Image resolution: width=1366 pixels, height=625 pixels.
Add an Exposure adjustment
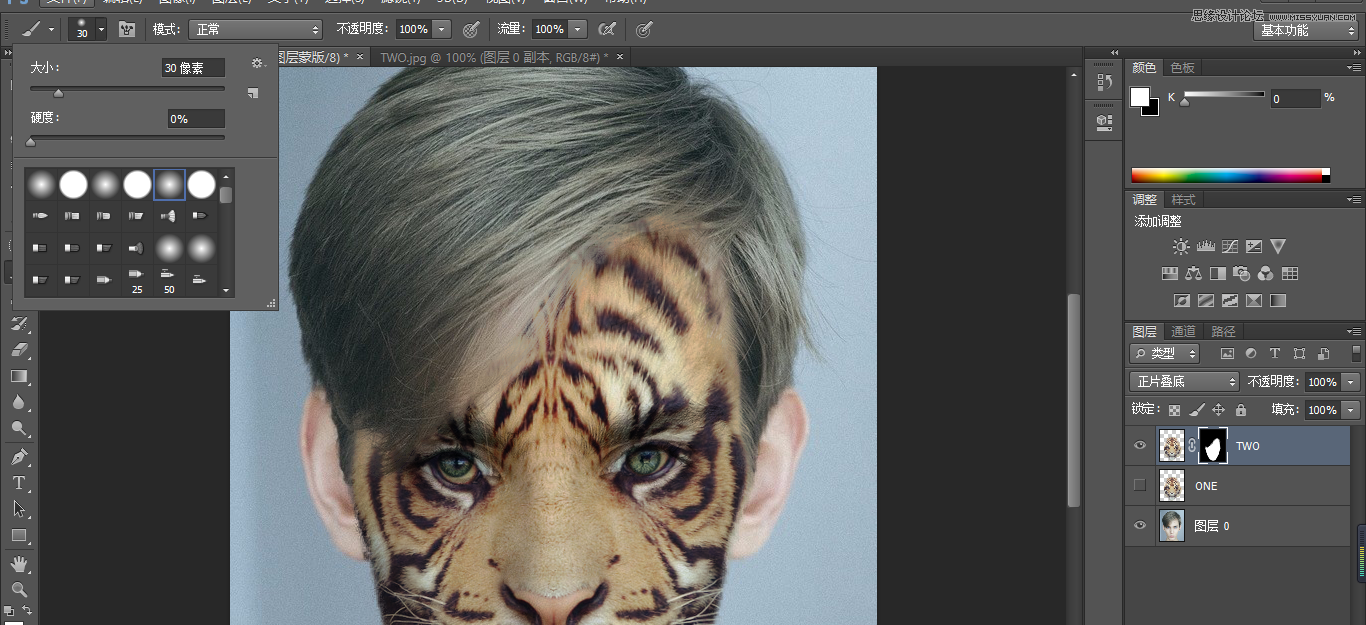[1254, 246]
